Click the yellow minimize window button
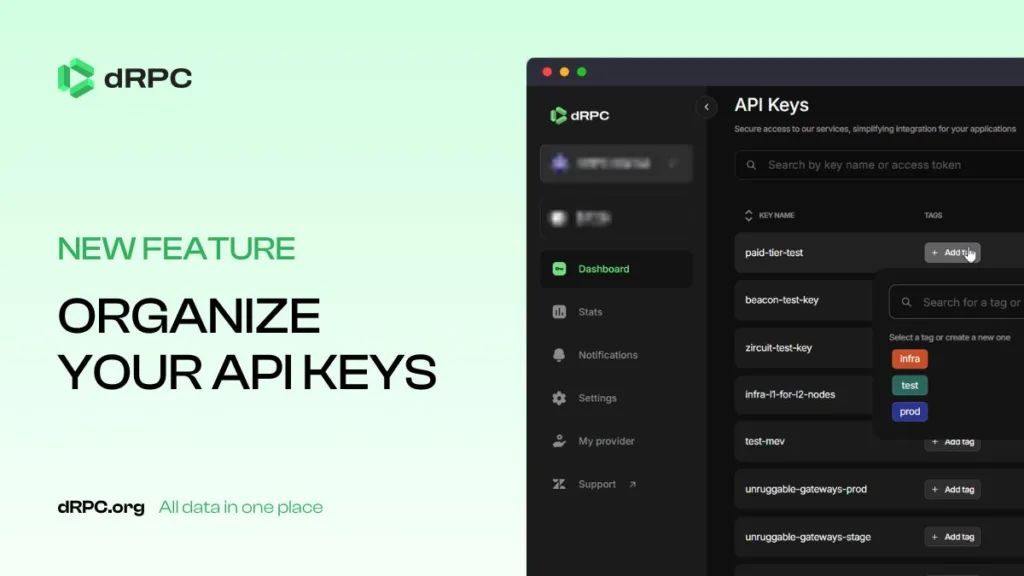 tap(564, 72)
